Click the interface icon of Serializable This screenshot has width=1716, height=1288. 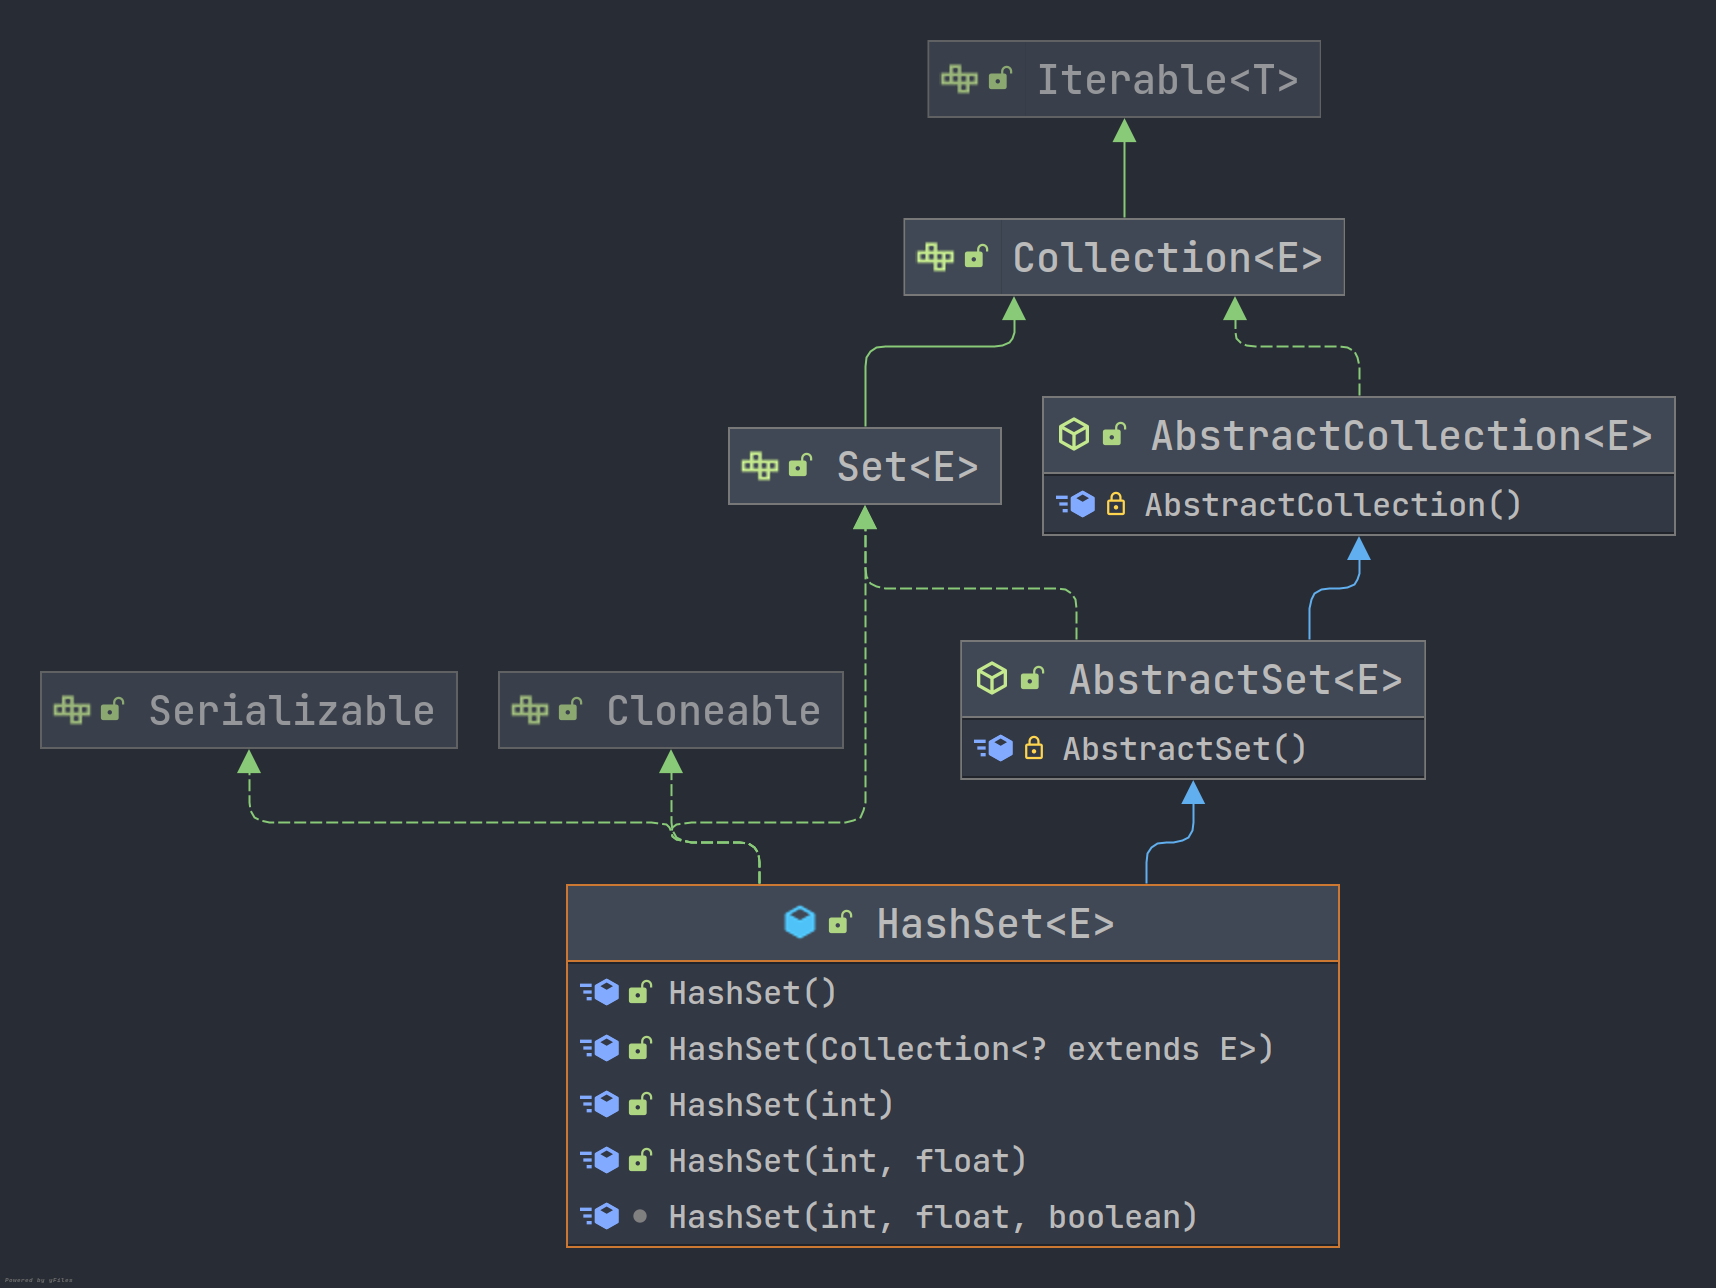pos(72,710)
